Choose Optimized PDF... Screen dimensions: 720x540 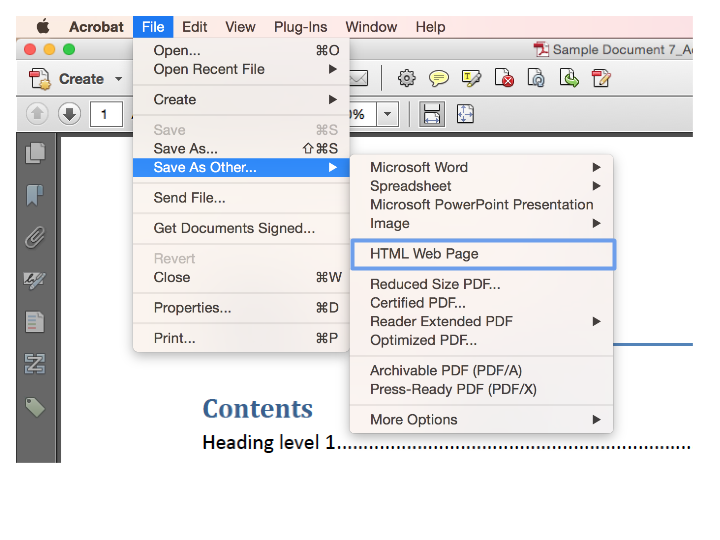point(482,340)
